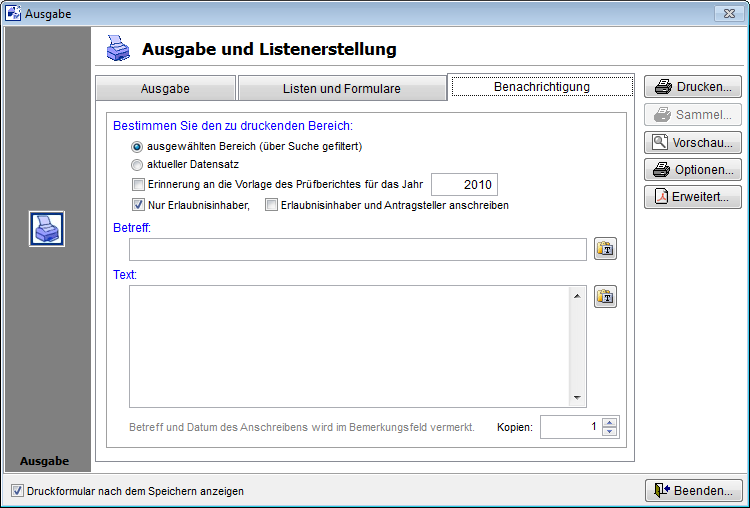Screen dimensions: 750x508
Task: Check 'Erlaubnisinhaber und Antragsteller anschreiben'
Action: tap(271, 205)
